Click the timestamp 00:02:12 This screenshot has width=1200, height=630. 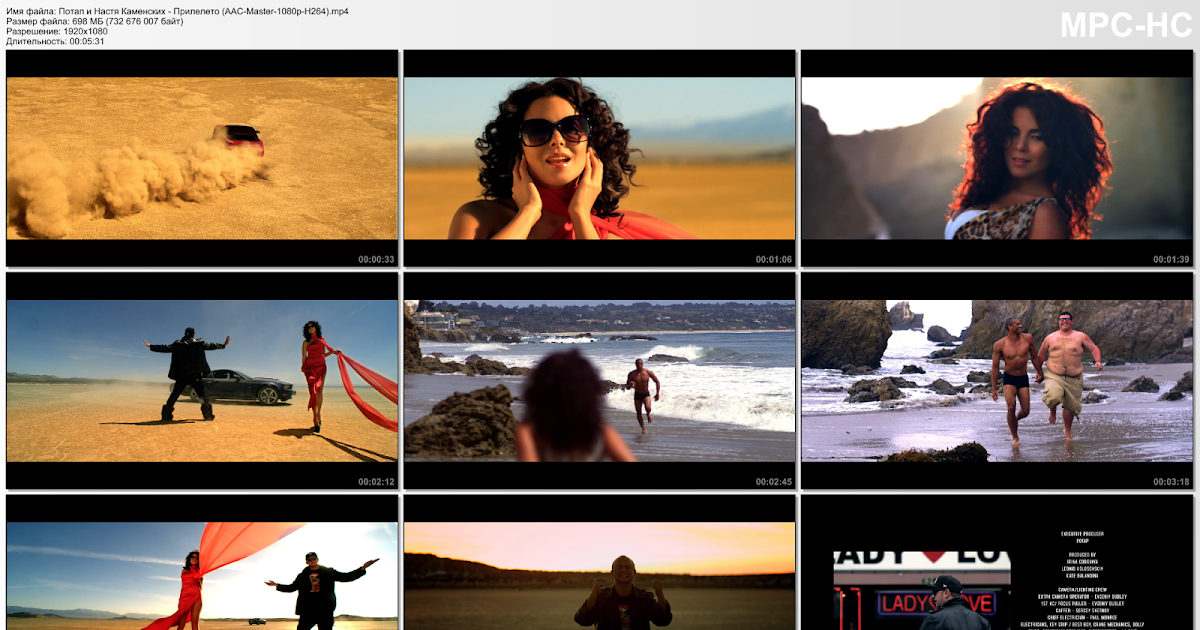pyautogui.click(x=376, y=481)
